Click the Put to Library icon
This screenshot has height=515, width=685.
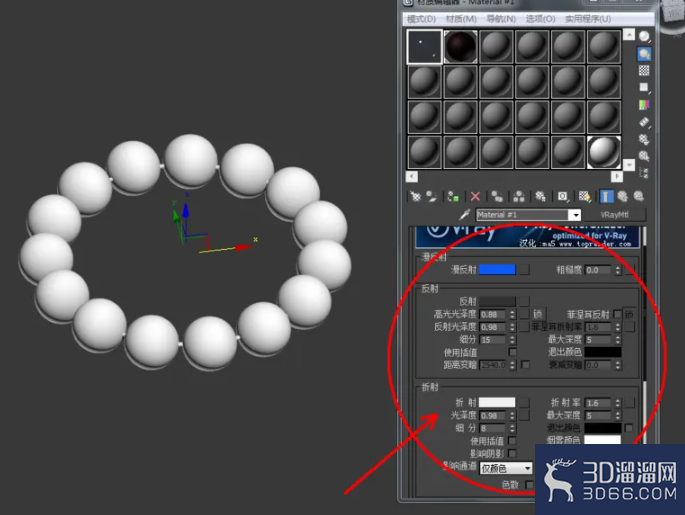[x=541, y=197]
